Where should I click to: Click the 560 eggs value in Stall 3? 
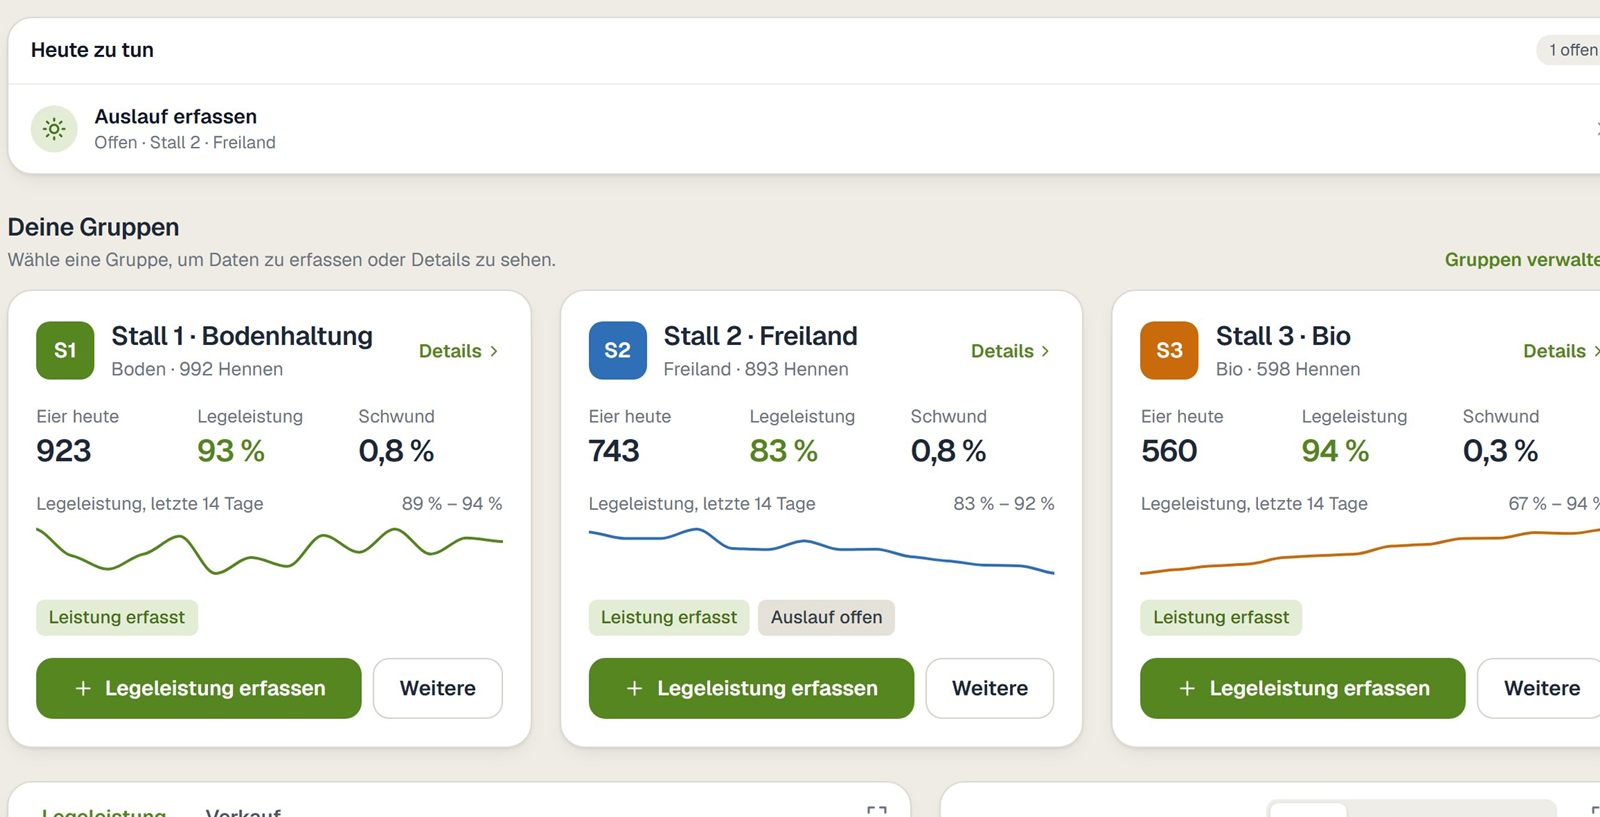point(1169,451)
